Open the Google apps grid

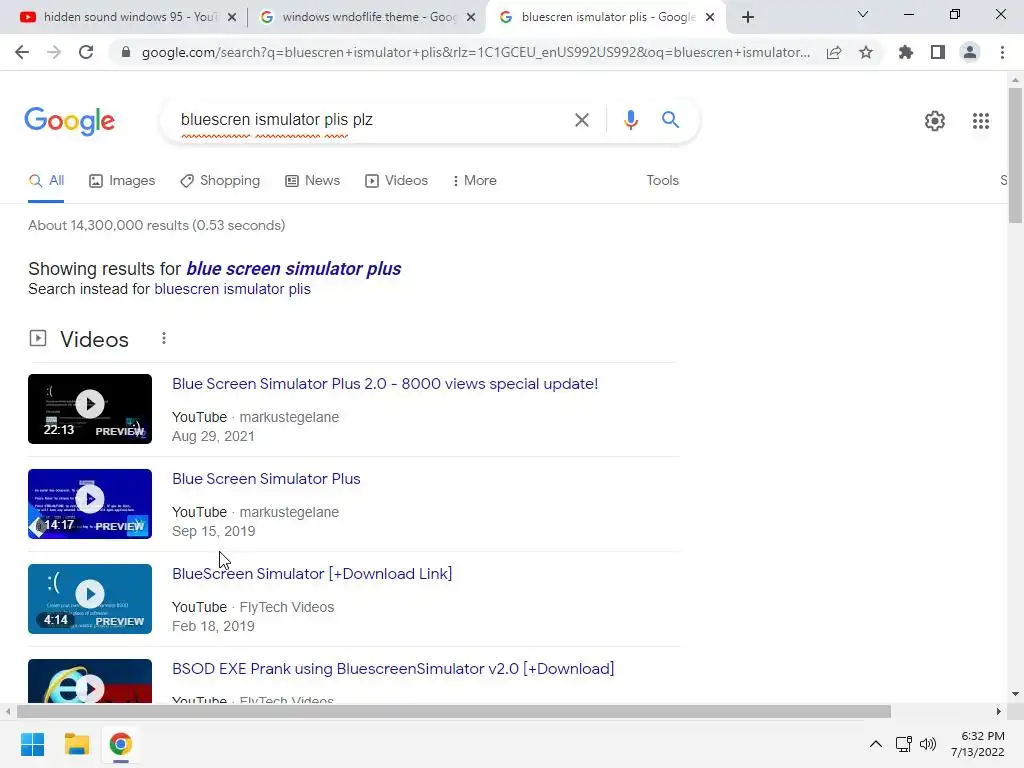[x=980, y=121]
